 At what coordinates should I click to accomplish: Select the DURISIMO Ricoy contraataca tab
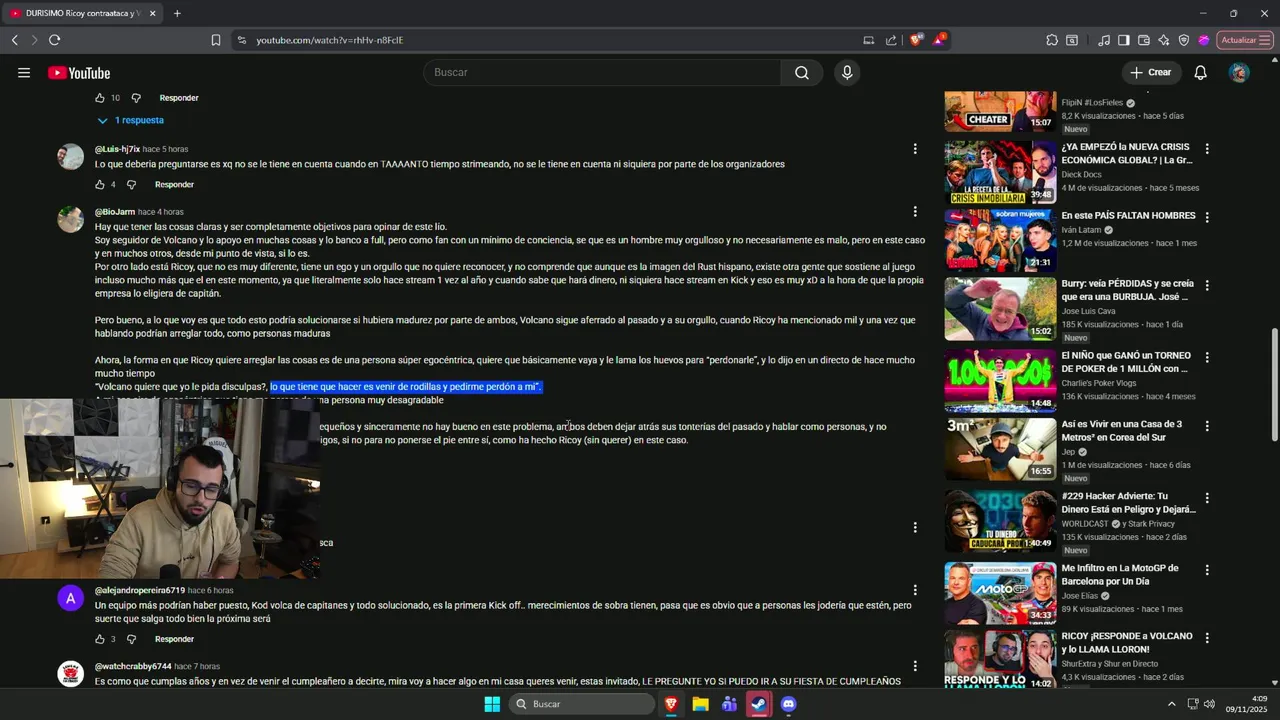[x=82, y=13]
